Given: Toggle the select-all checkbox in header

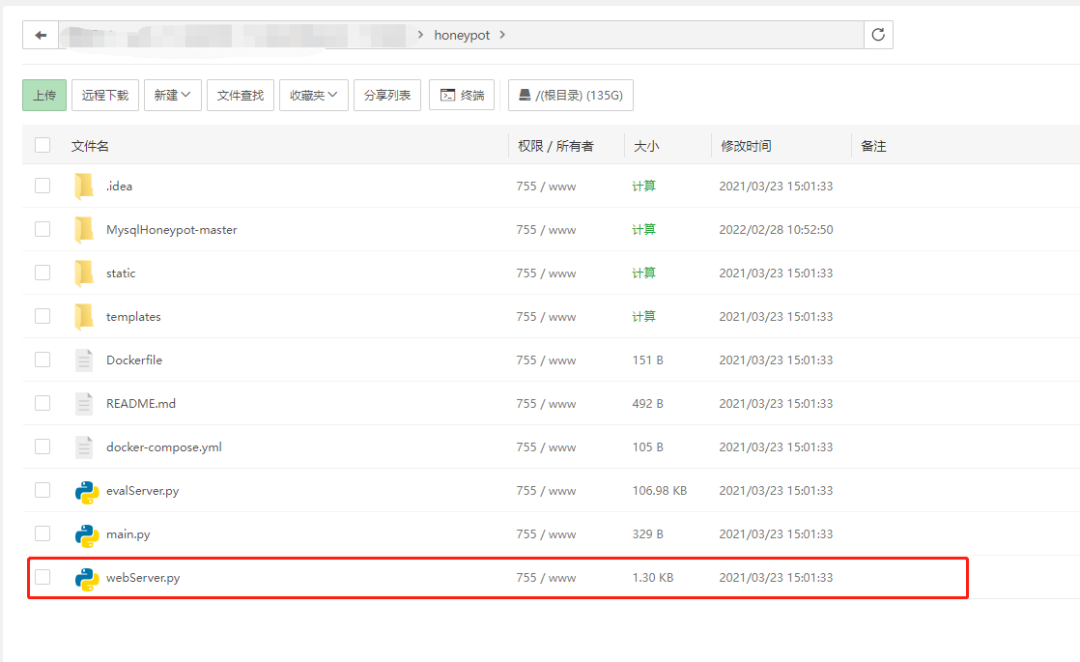Looking at the screenshot, I should (43, 145).
